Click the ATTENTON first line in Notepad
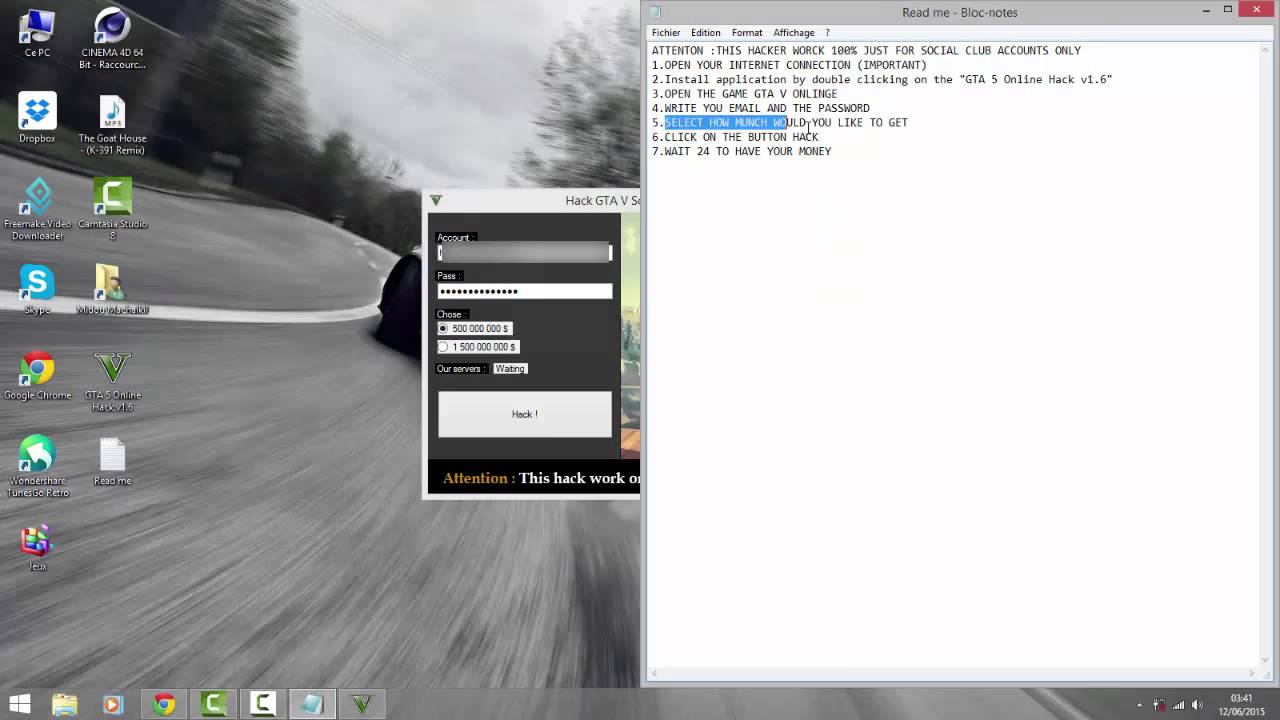Screen dimensions: 1280x720 [x=866, y=50]
